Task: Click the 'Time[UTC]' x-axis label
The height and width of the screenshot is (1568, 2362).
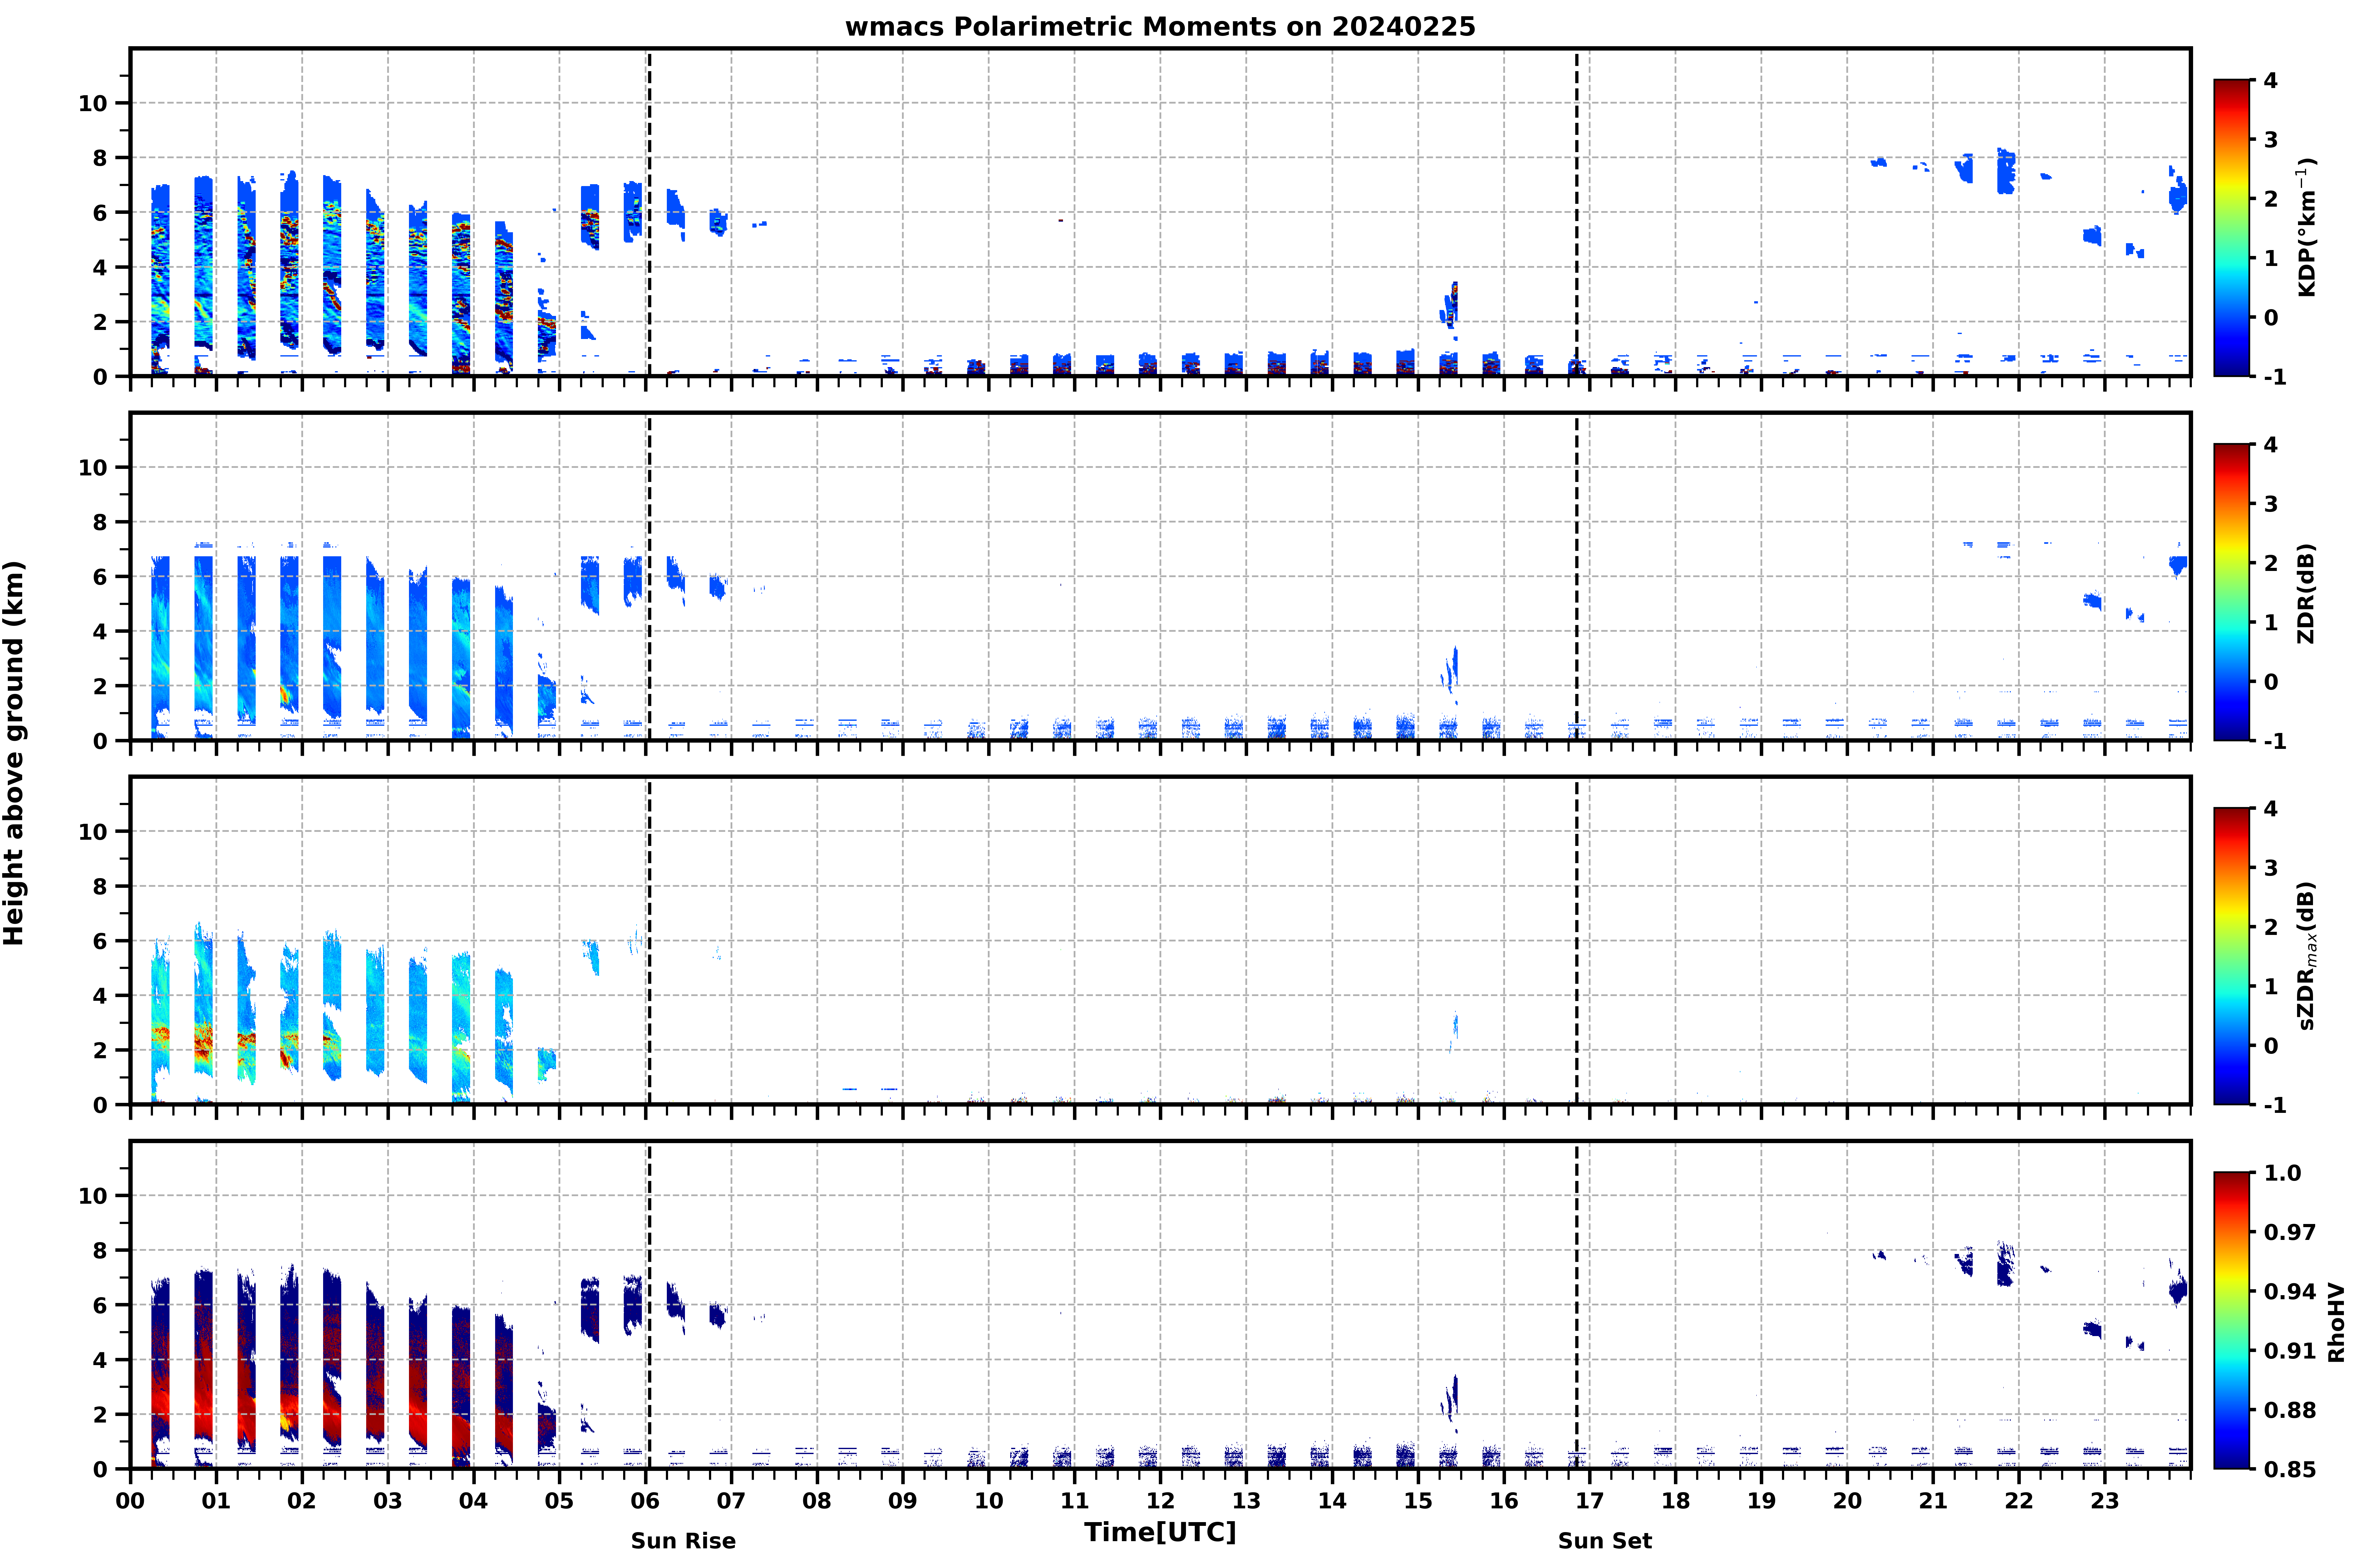Action: point(1160,1532)
